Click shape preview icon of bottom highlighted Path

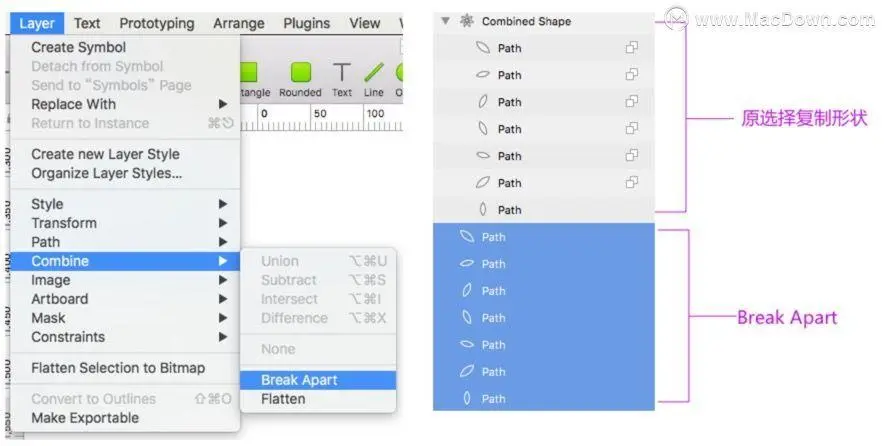466,399
